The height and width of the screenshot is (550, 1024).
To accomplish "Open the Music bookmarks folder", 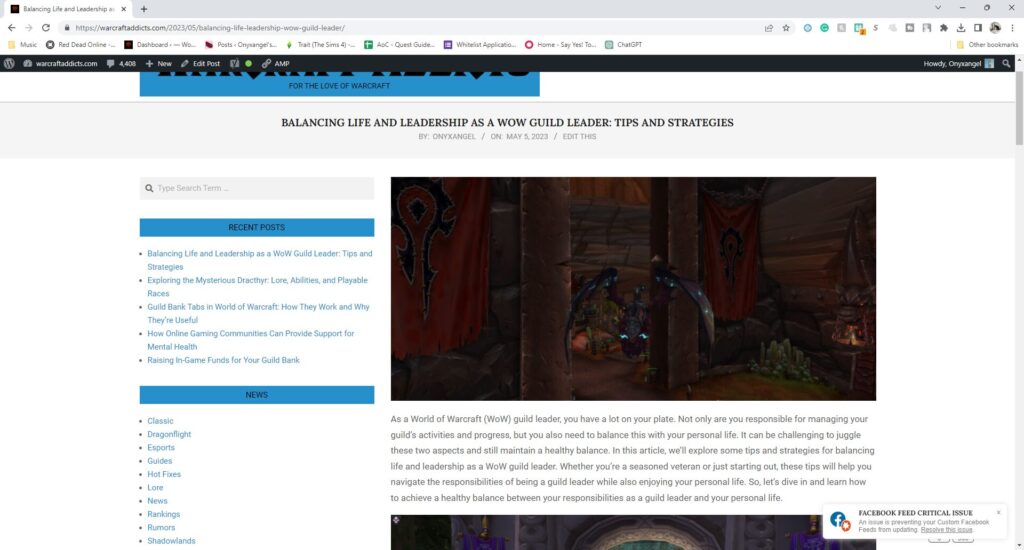I will click(x=22, y=44).
